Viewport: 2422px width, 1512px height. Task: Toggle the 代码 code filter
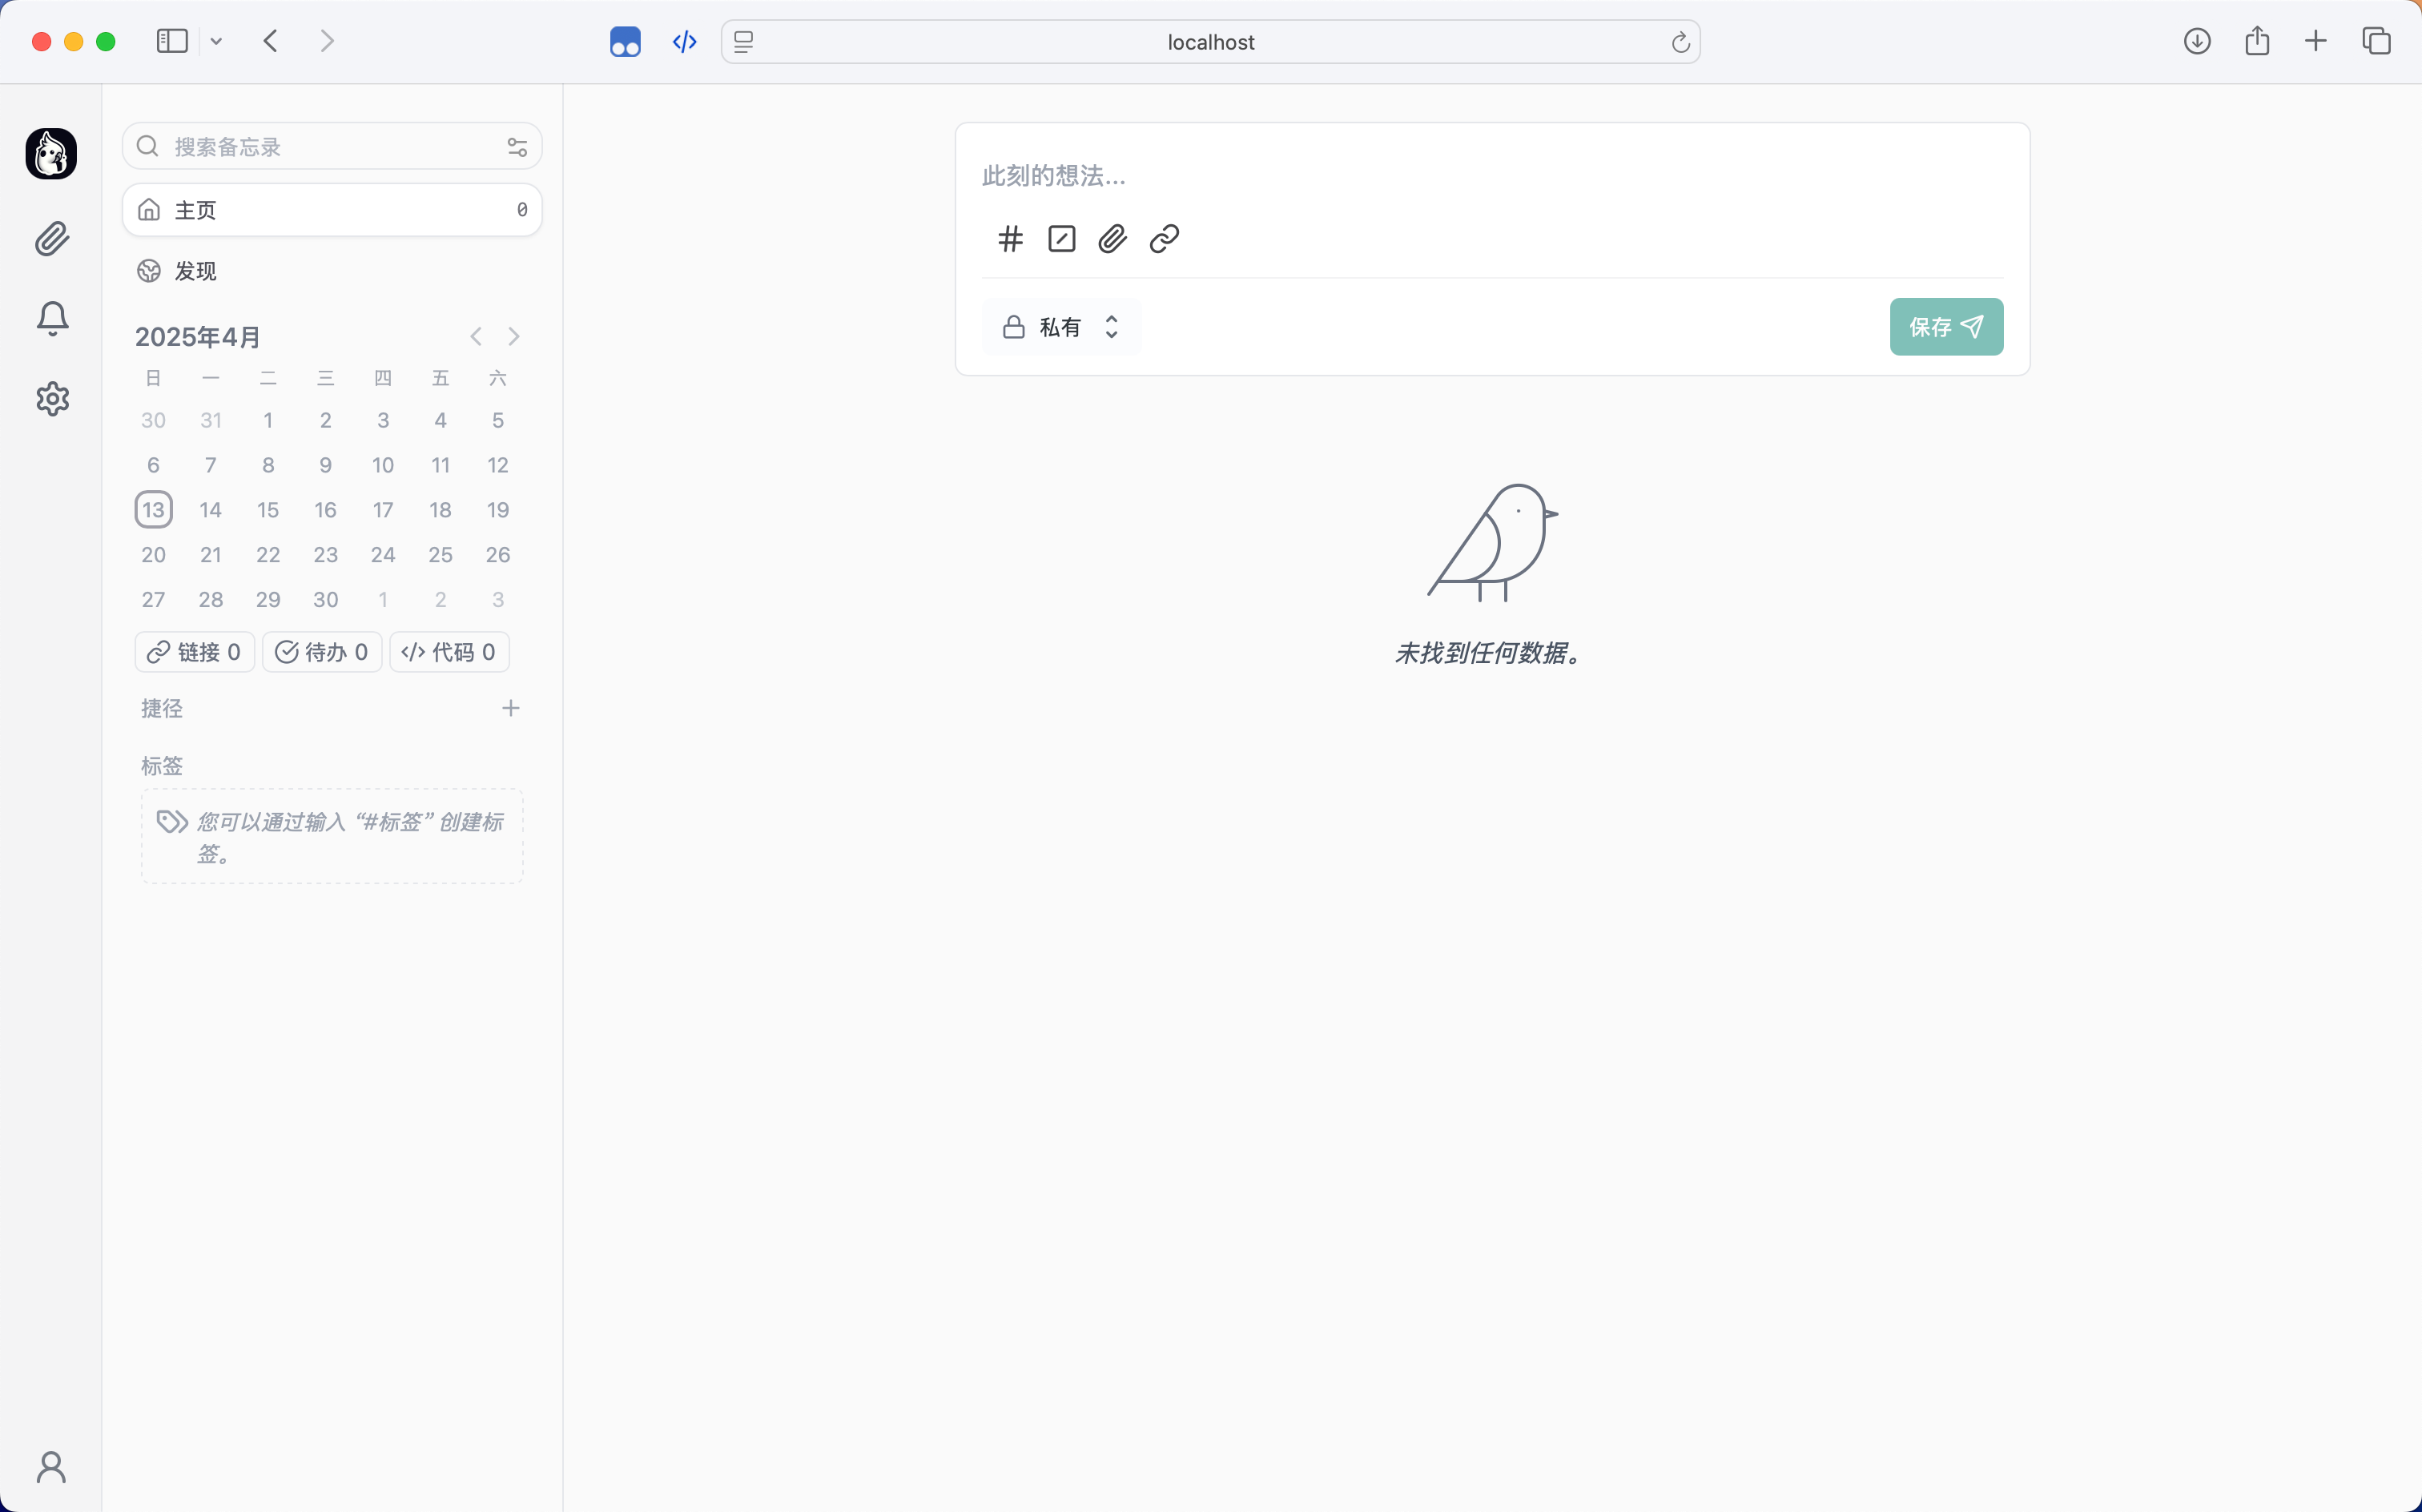point(449,652)
